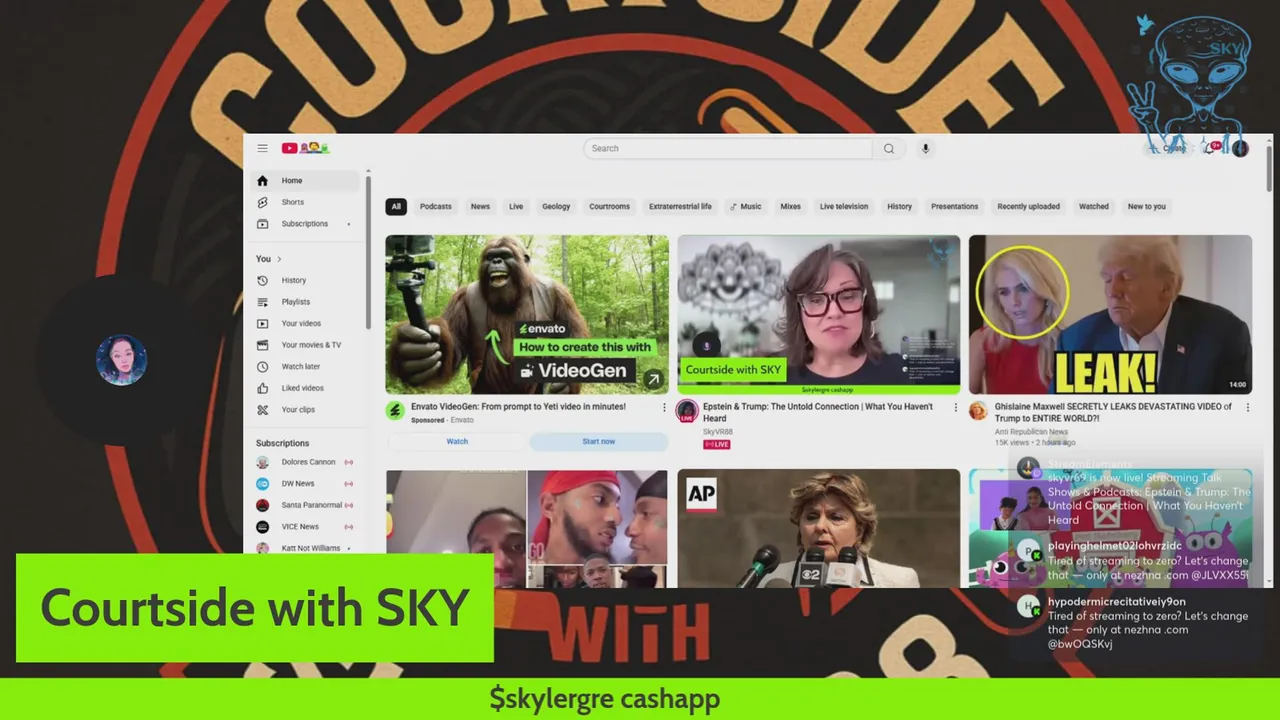This screenshot has height=720, width=1280.
Task: Start voice search with the microphone icon
Action: click(x=925, y=148)
